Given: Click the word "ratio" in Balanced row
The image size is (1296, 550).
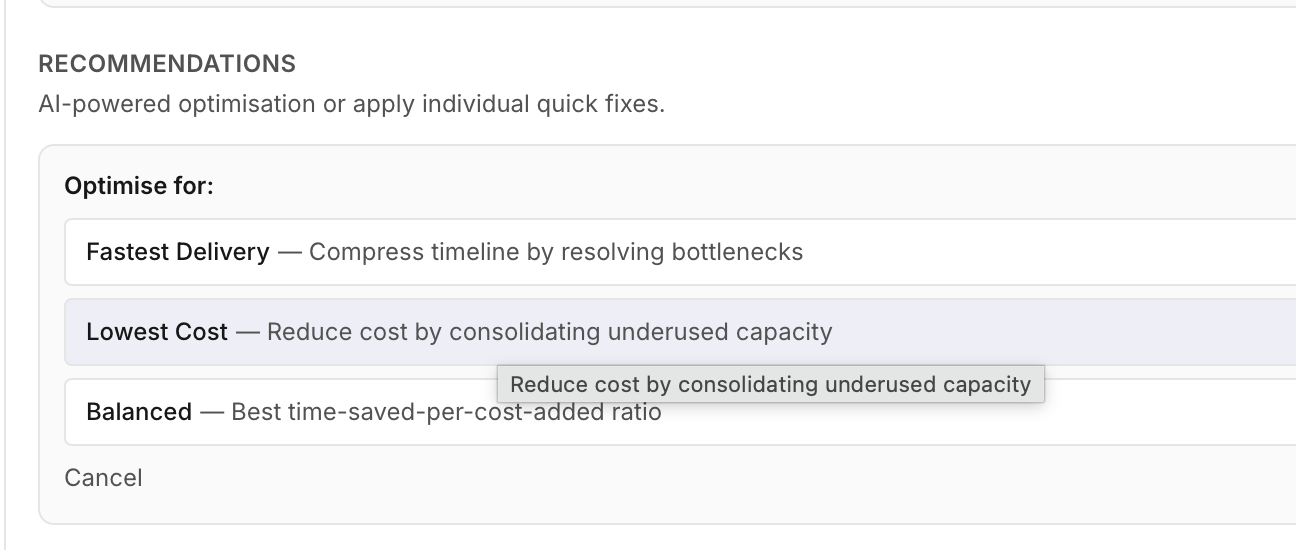Looking at the screenshot, I should (636, 412).
